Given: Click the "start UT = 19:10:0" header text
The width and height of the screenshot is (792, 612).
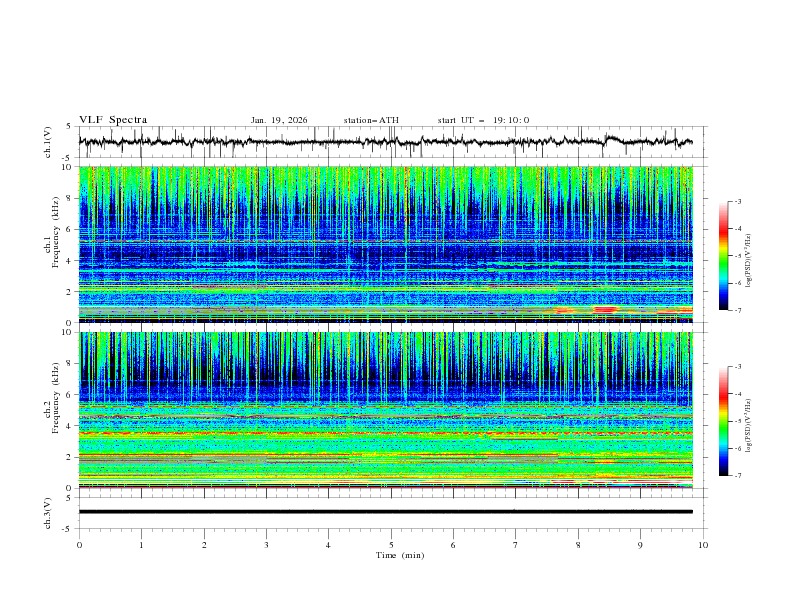Looking at the screenshot, I should coord(483,120).
